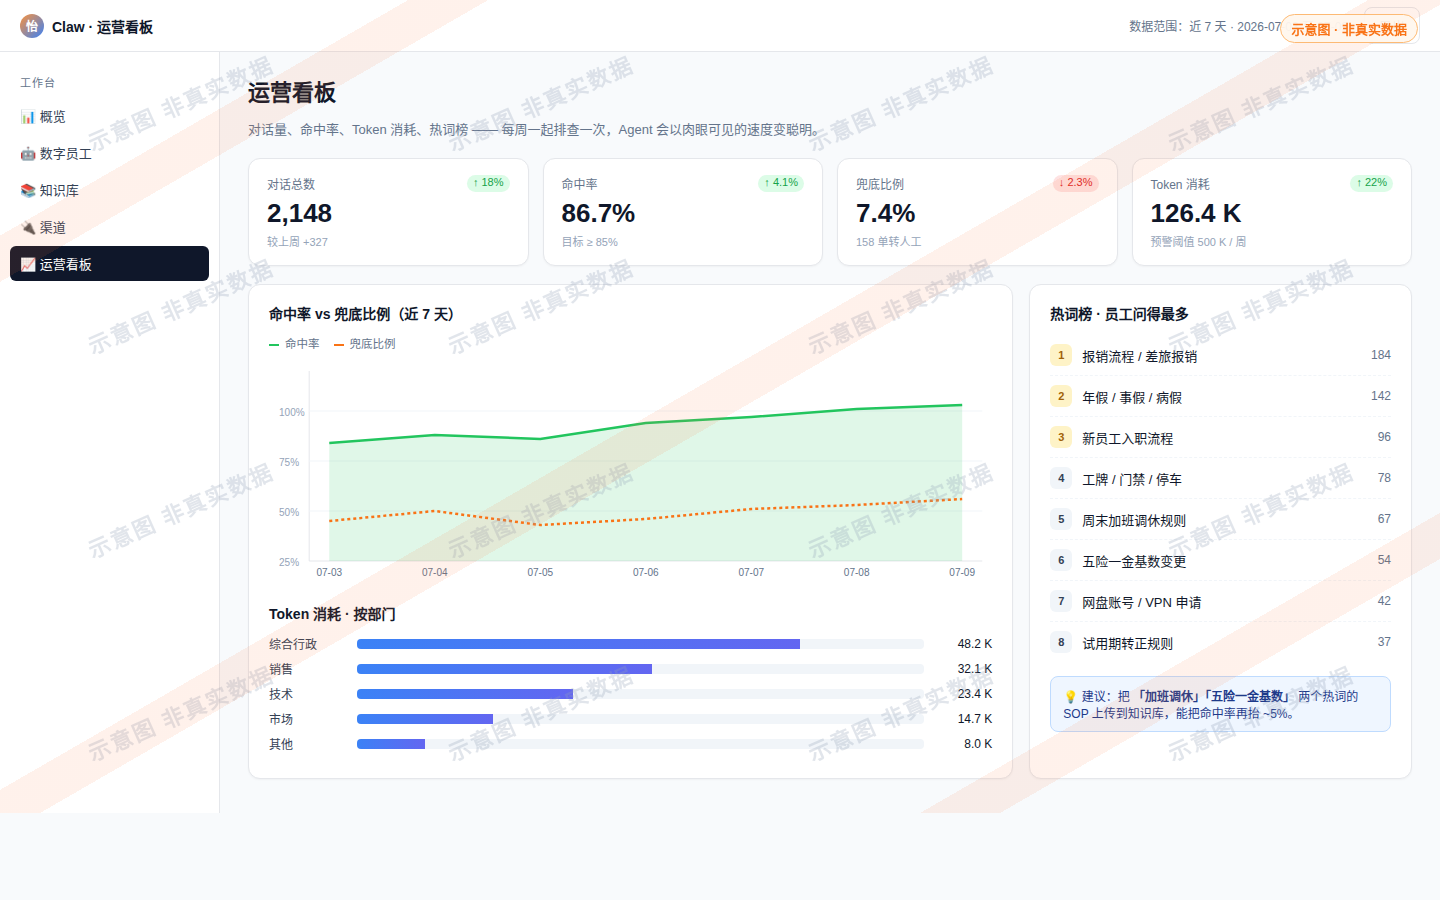This screenshot has width=1440, height=900.
Task: Open the 命中率 86.7% metric card
Action: (x=683, y=212)
